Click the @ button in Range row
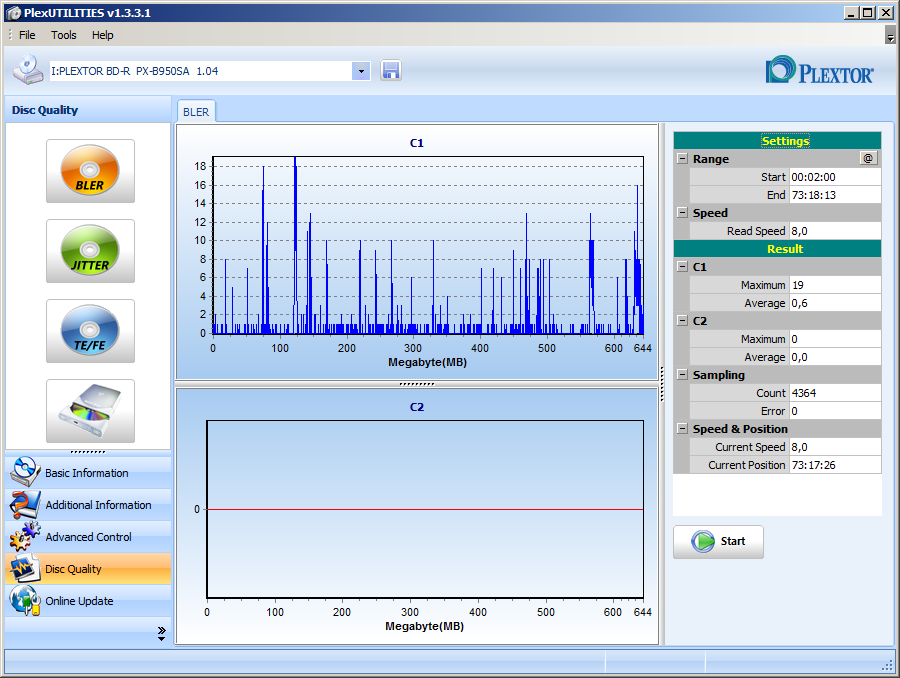This screenshot has width=900, height=678. pyautogui.click(x=868, y=158)
